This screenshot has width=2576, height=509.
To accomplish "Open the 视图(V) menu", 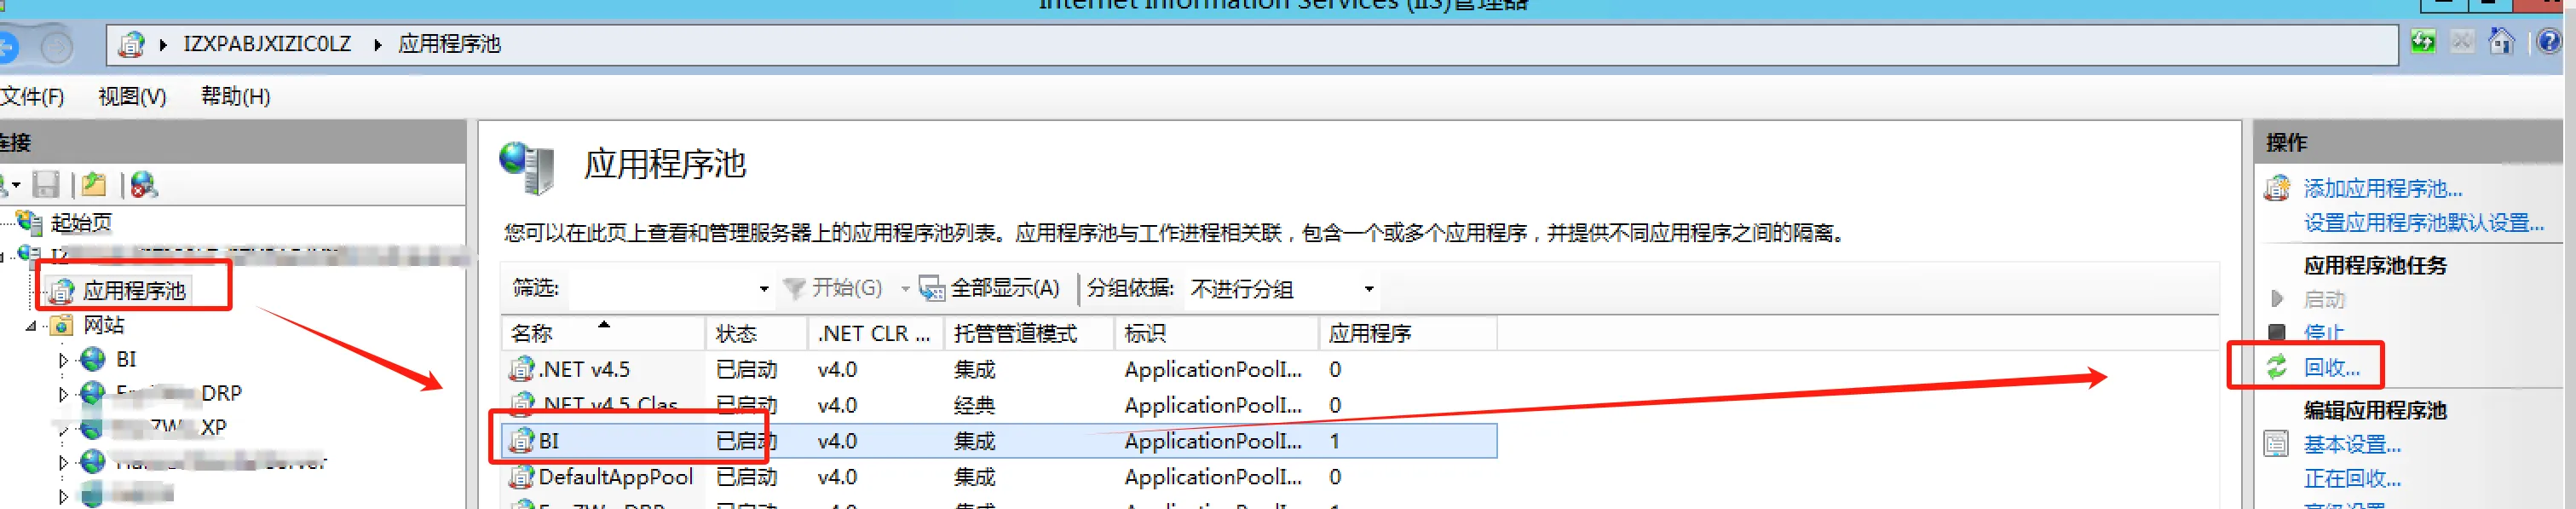I will [131, 96].
